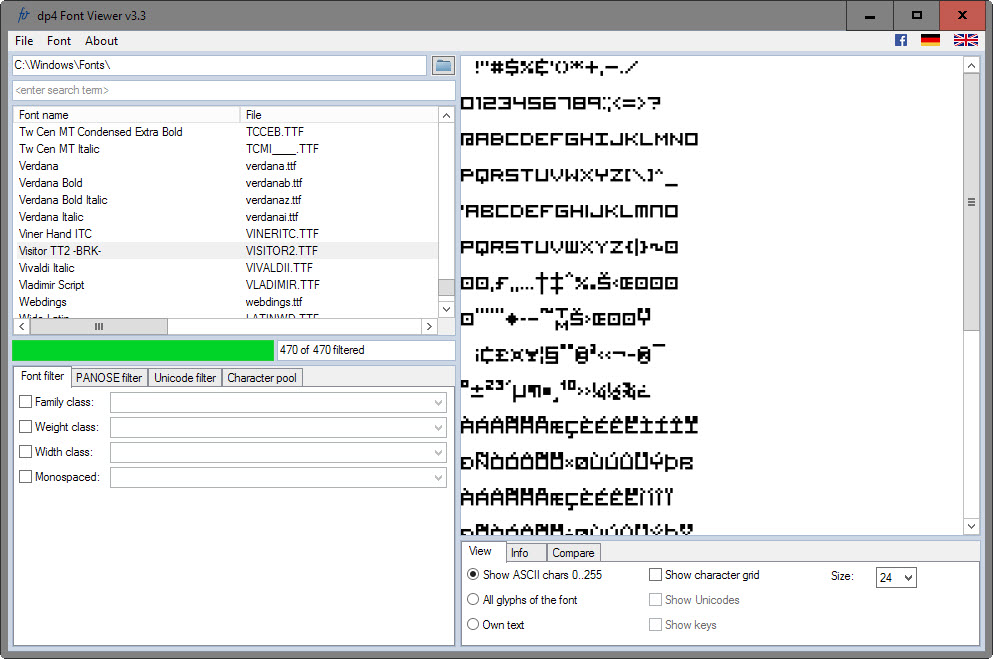Viewport: 993px width, 659px height.
Task: Tick the Show Unicodes checkbox
Action: pyautogui.click(x=655, y=599)
